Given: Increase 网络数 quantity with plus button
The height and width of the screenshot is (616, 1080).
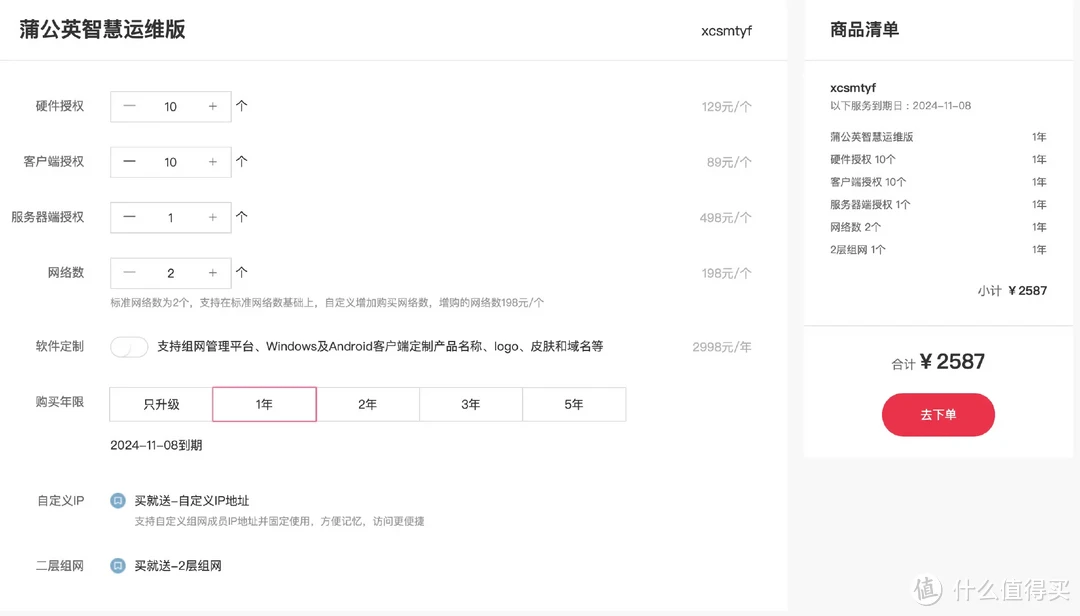Looking at the screenshot, I should [212, 273].
